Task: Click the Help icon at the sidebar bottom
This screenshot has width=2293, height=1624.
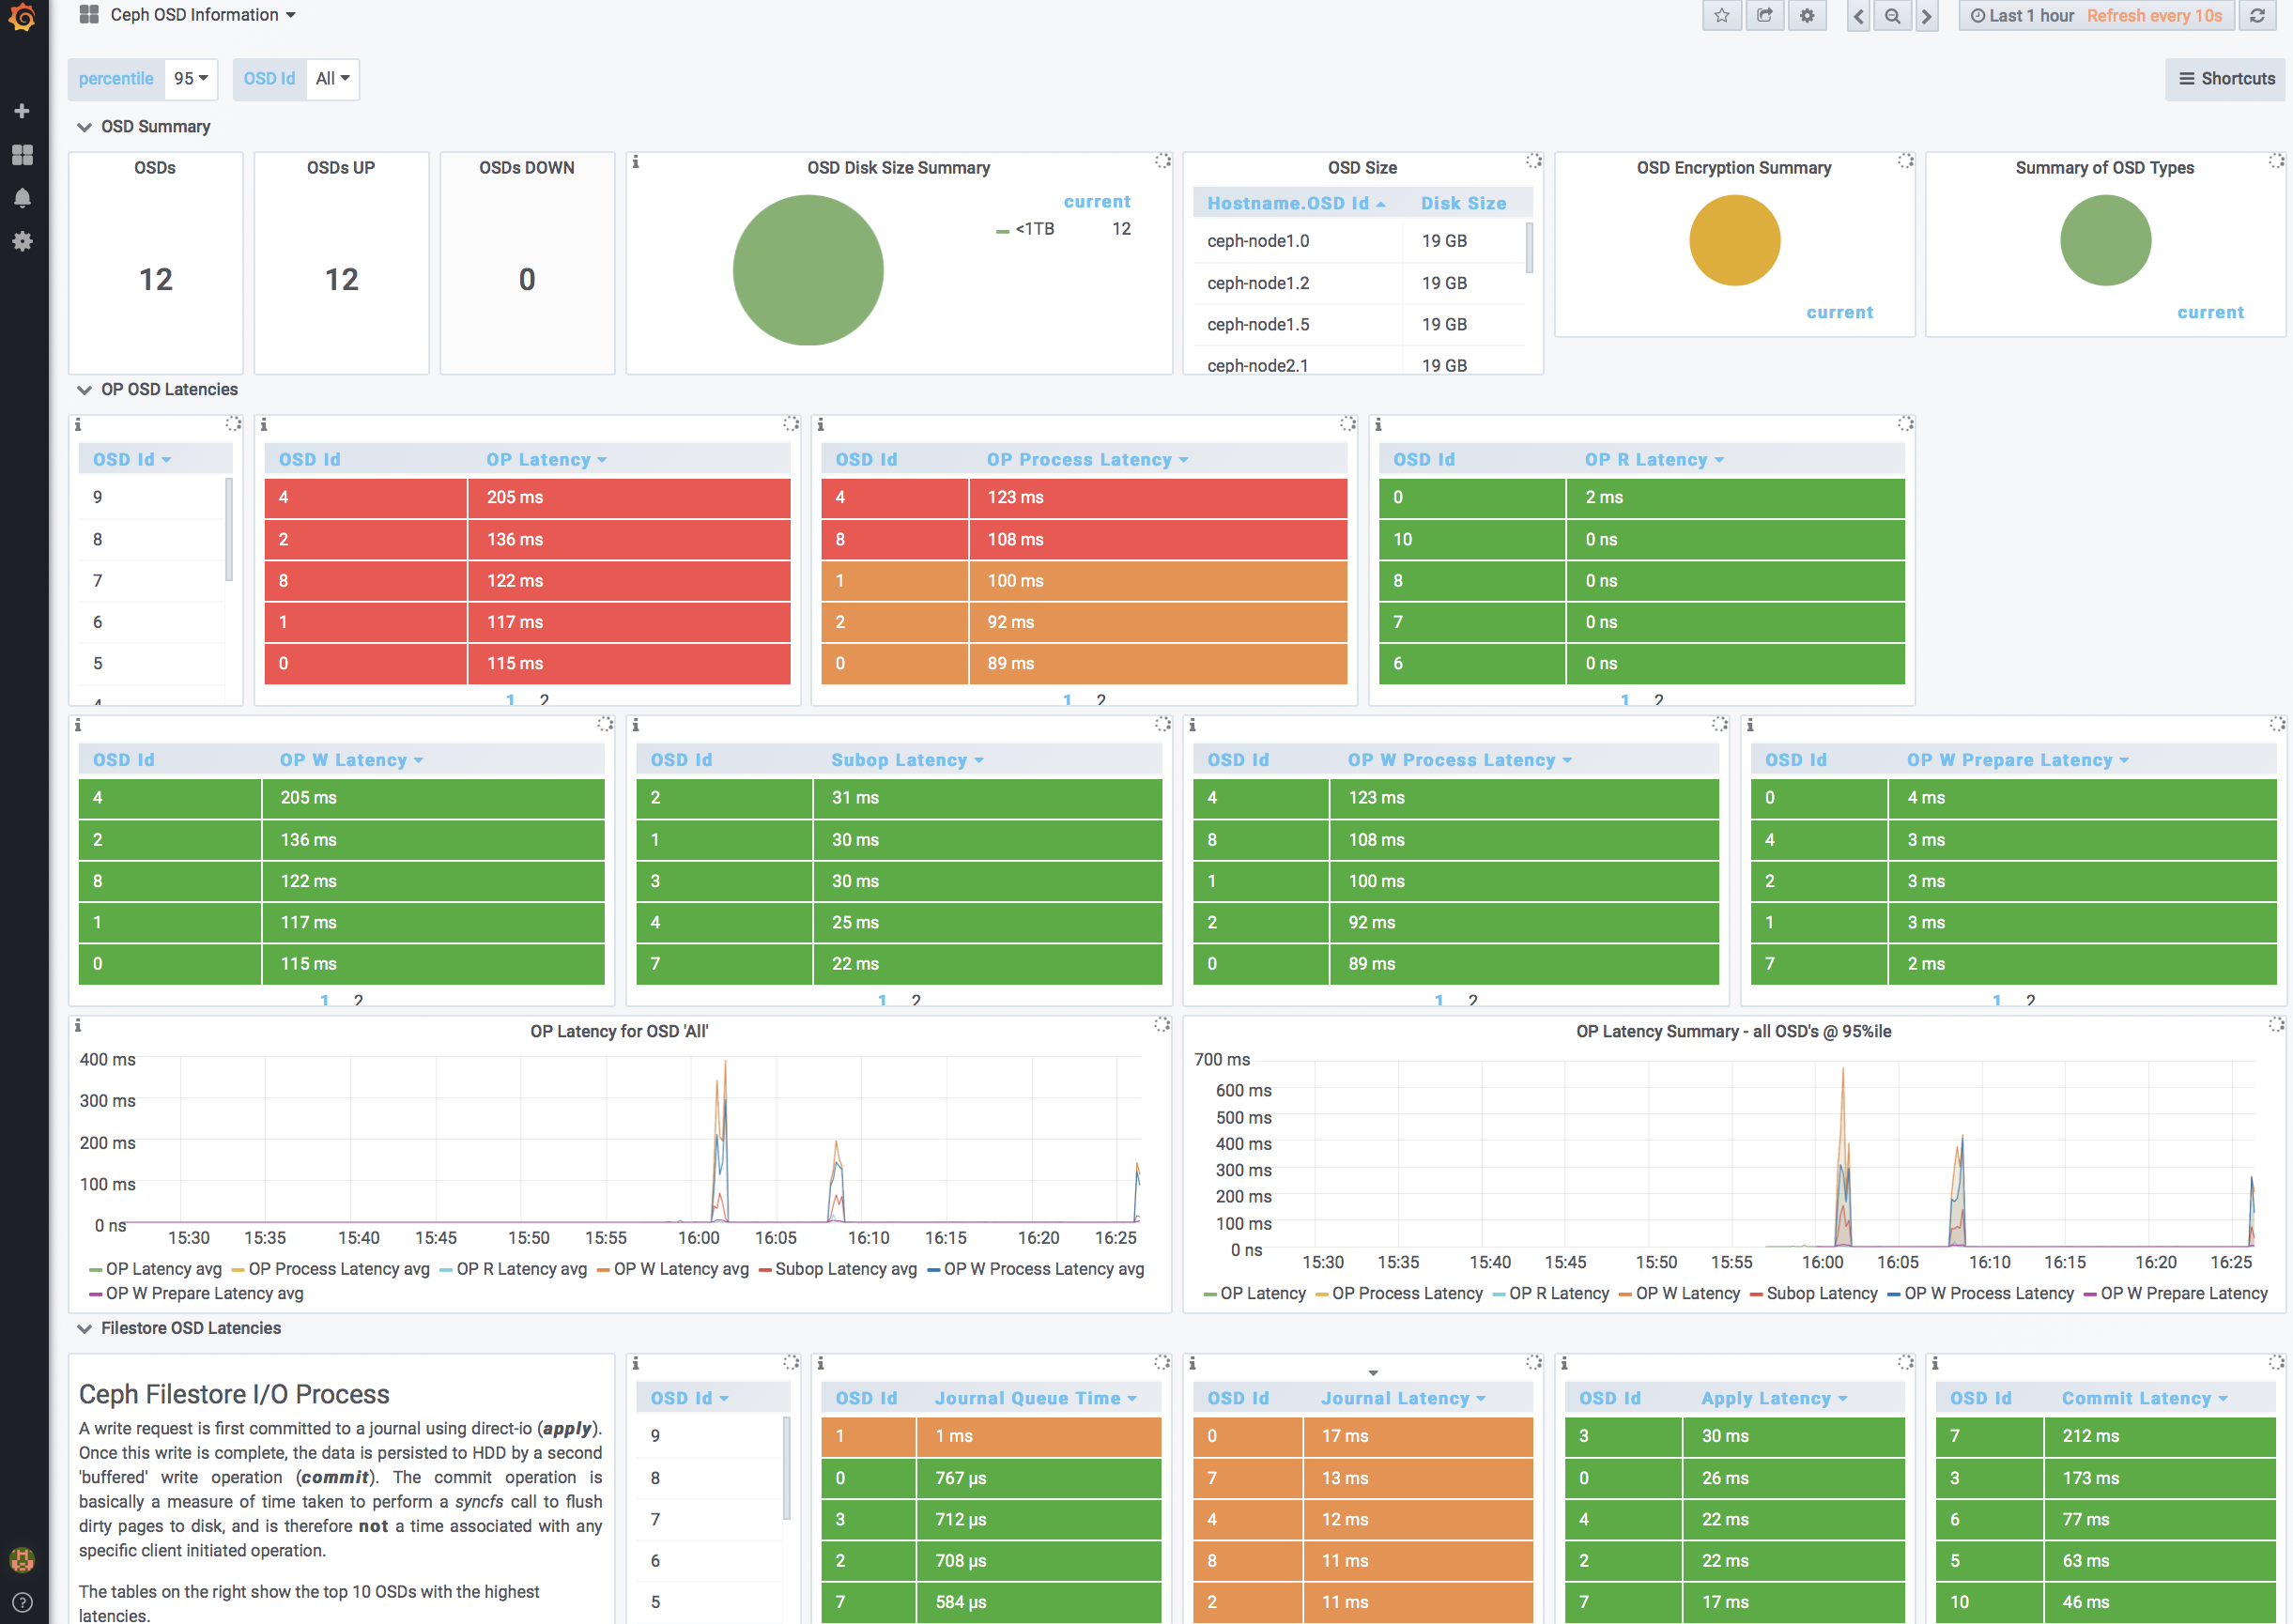Action: click(x=22, y=1602)
